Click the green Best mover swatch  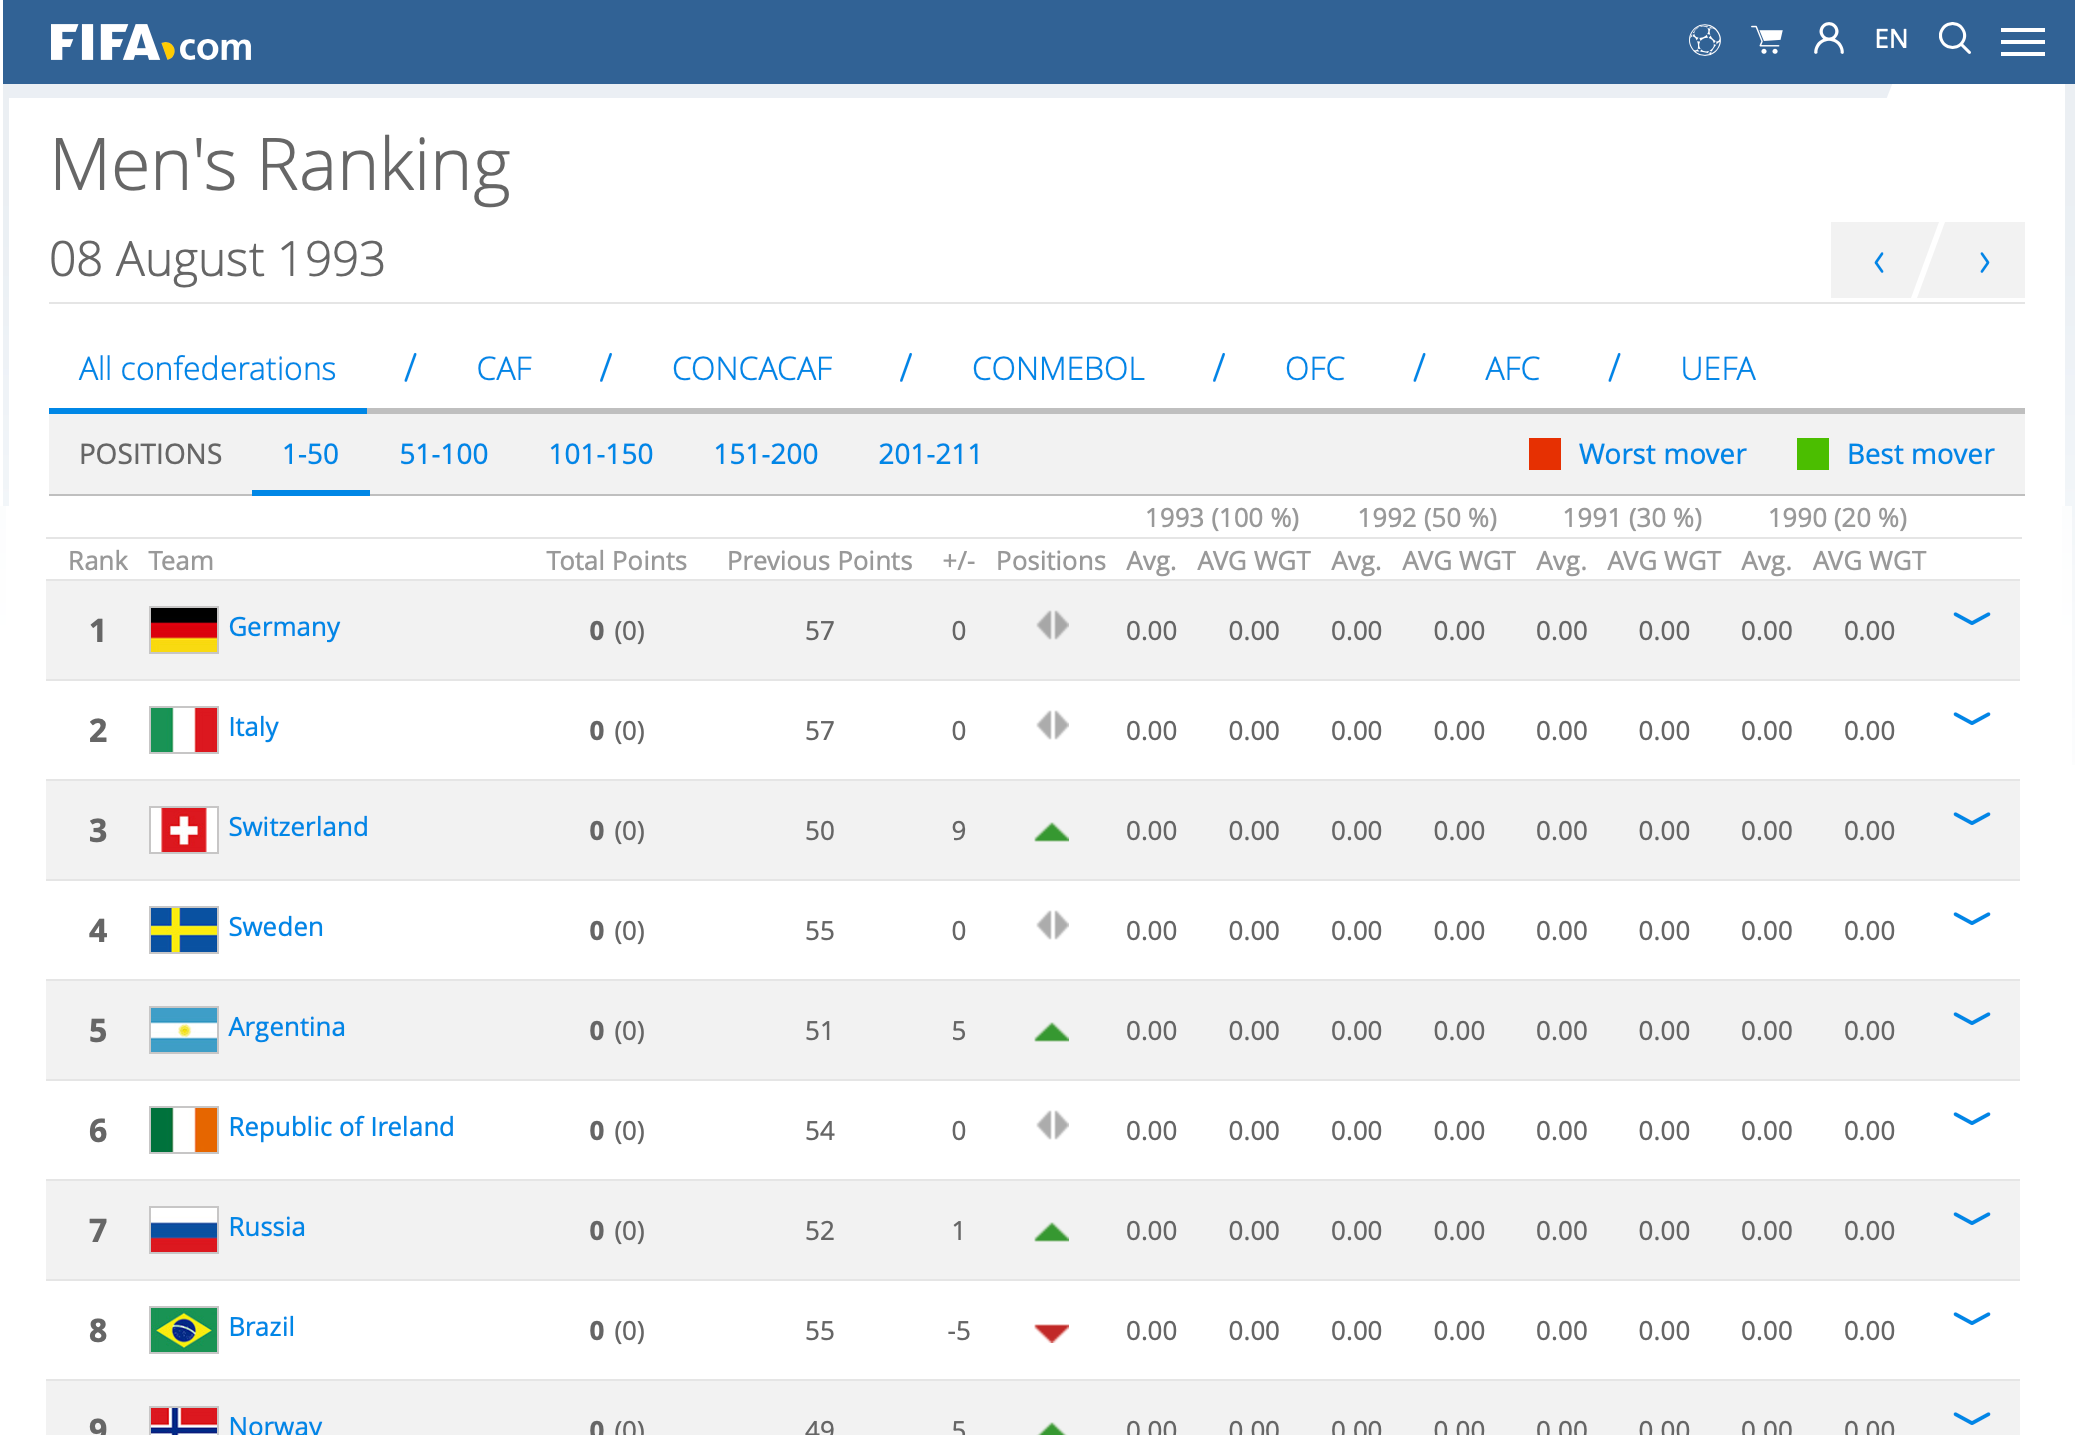click(1813, 454)
